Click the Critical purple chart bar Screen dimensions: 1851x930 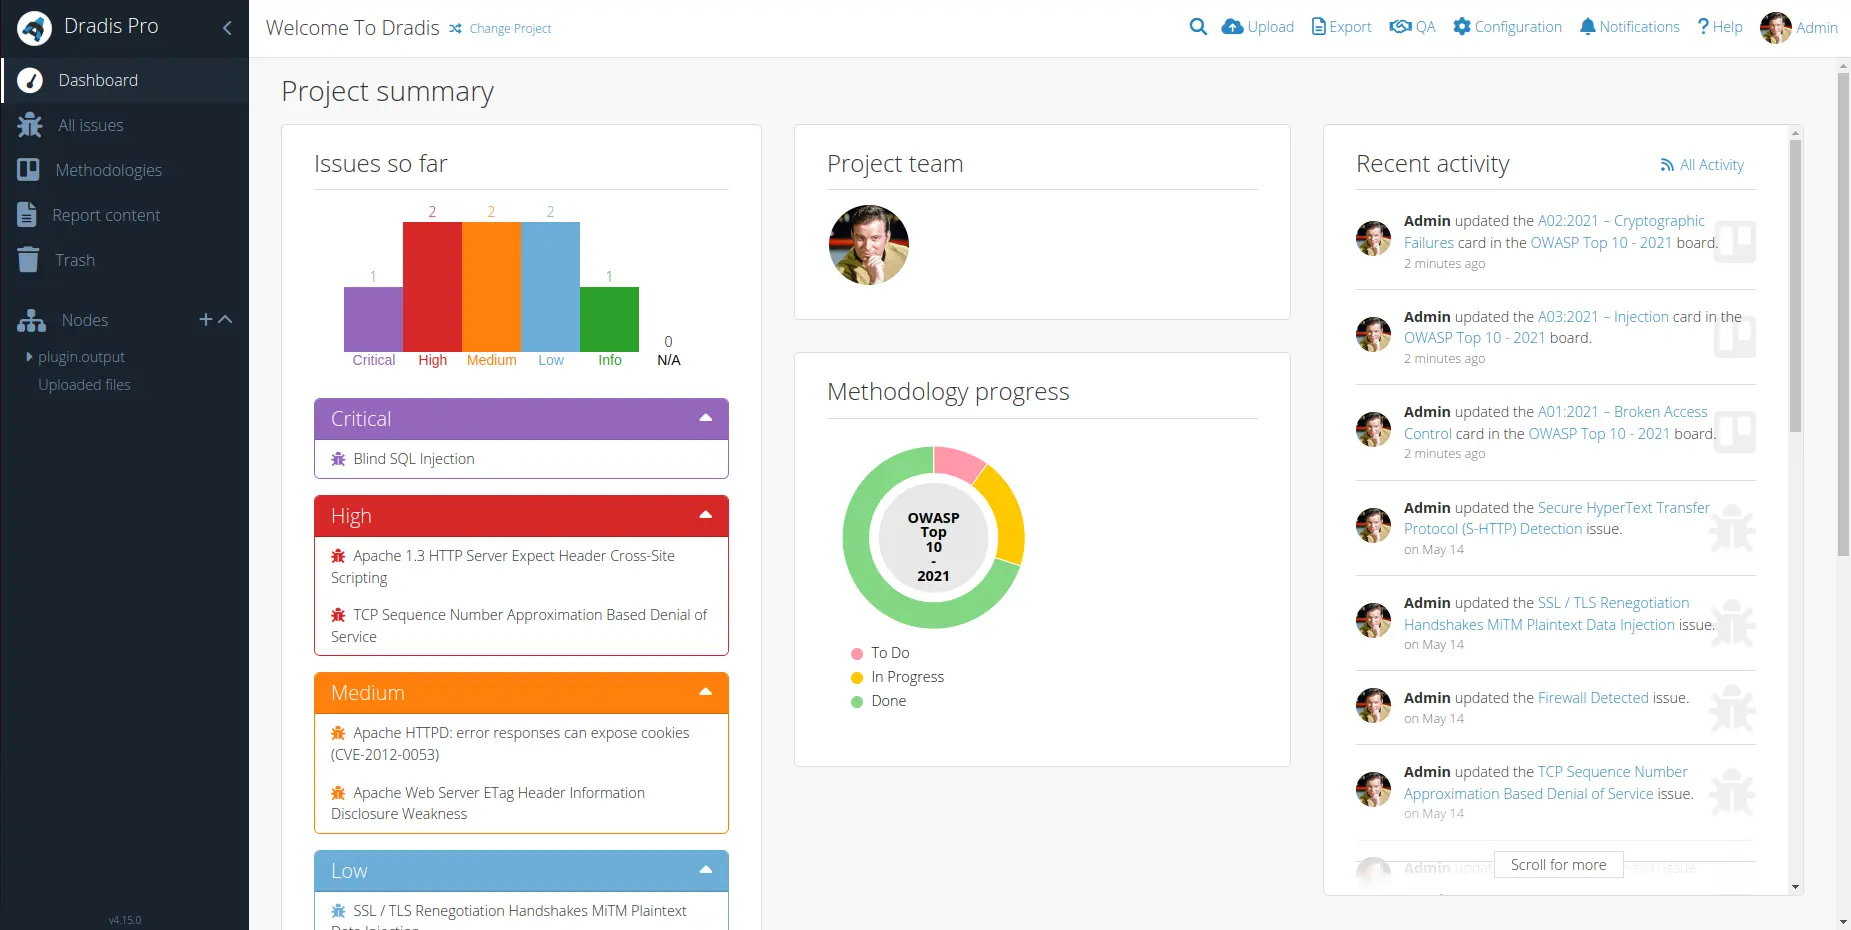pyautogui.click(x=373, y=319)
